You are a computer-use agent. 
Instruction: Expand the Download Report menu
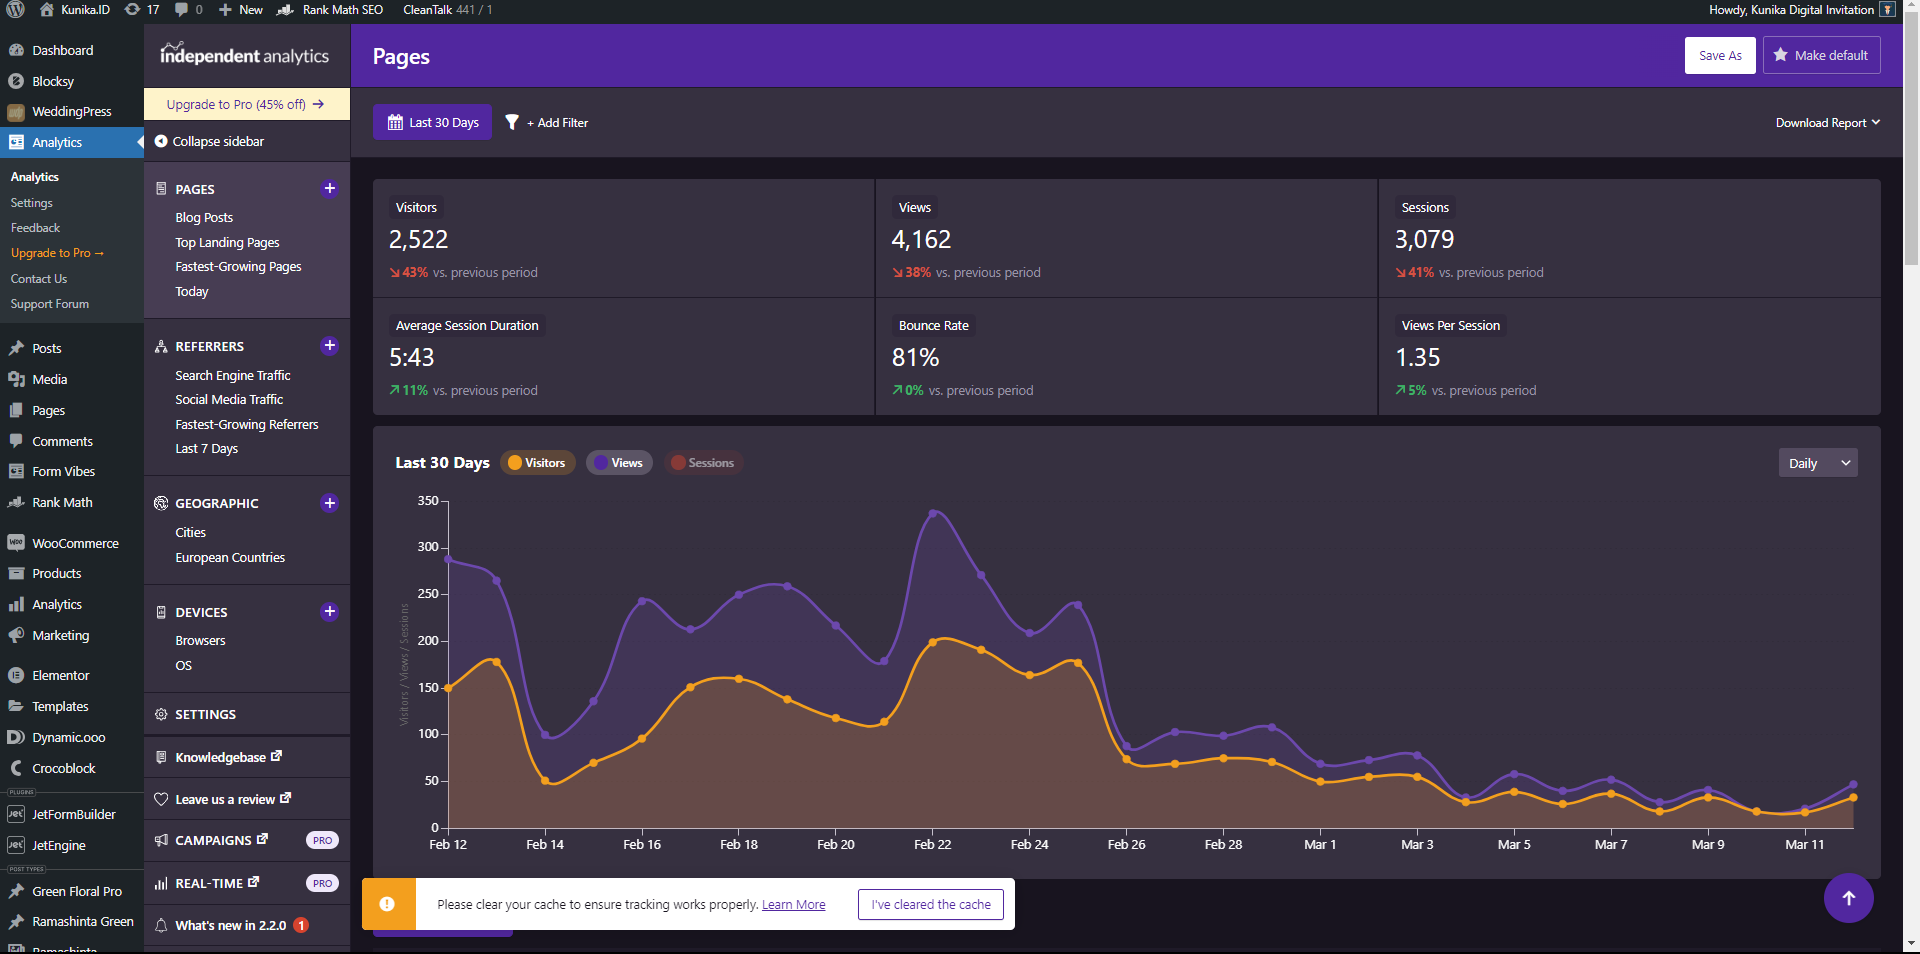(x=1827, y=123)
